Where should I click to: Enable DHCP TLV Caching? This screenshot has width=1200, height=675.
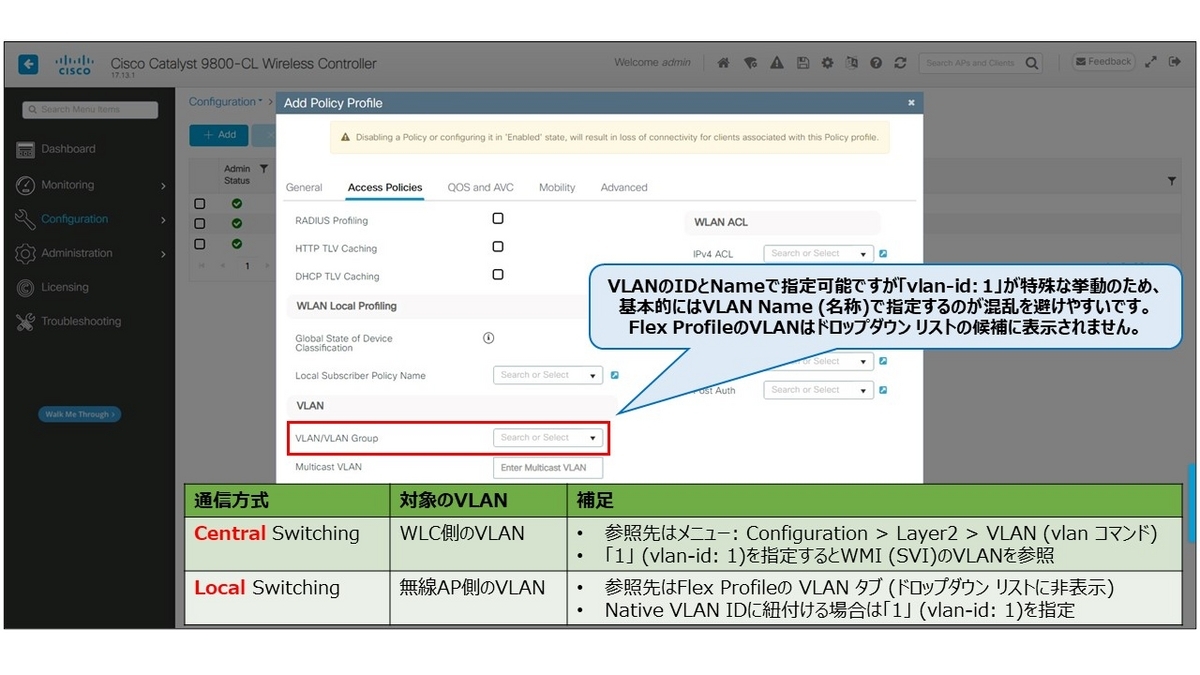click(497, 274)
